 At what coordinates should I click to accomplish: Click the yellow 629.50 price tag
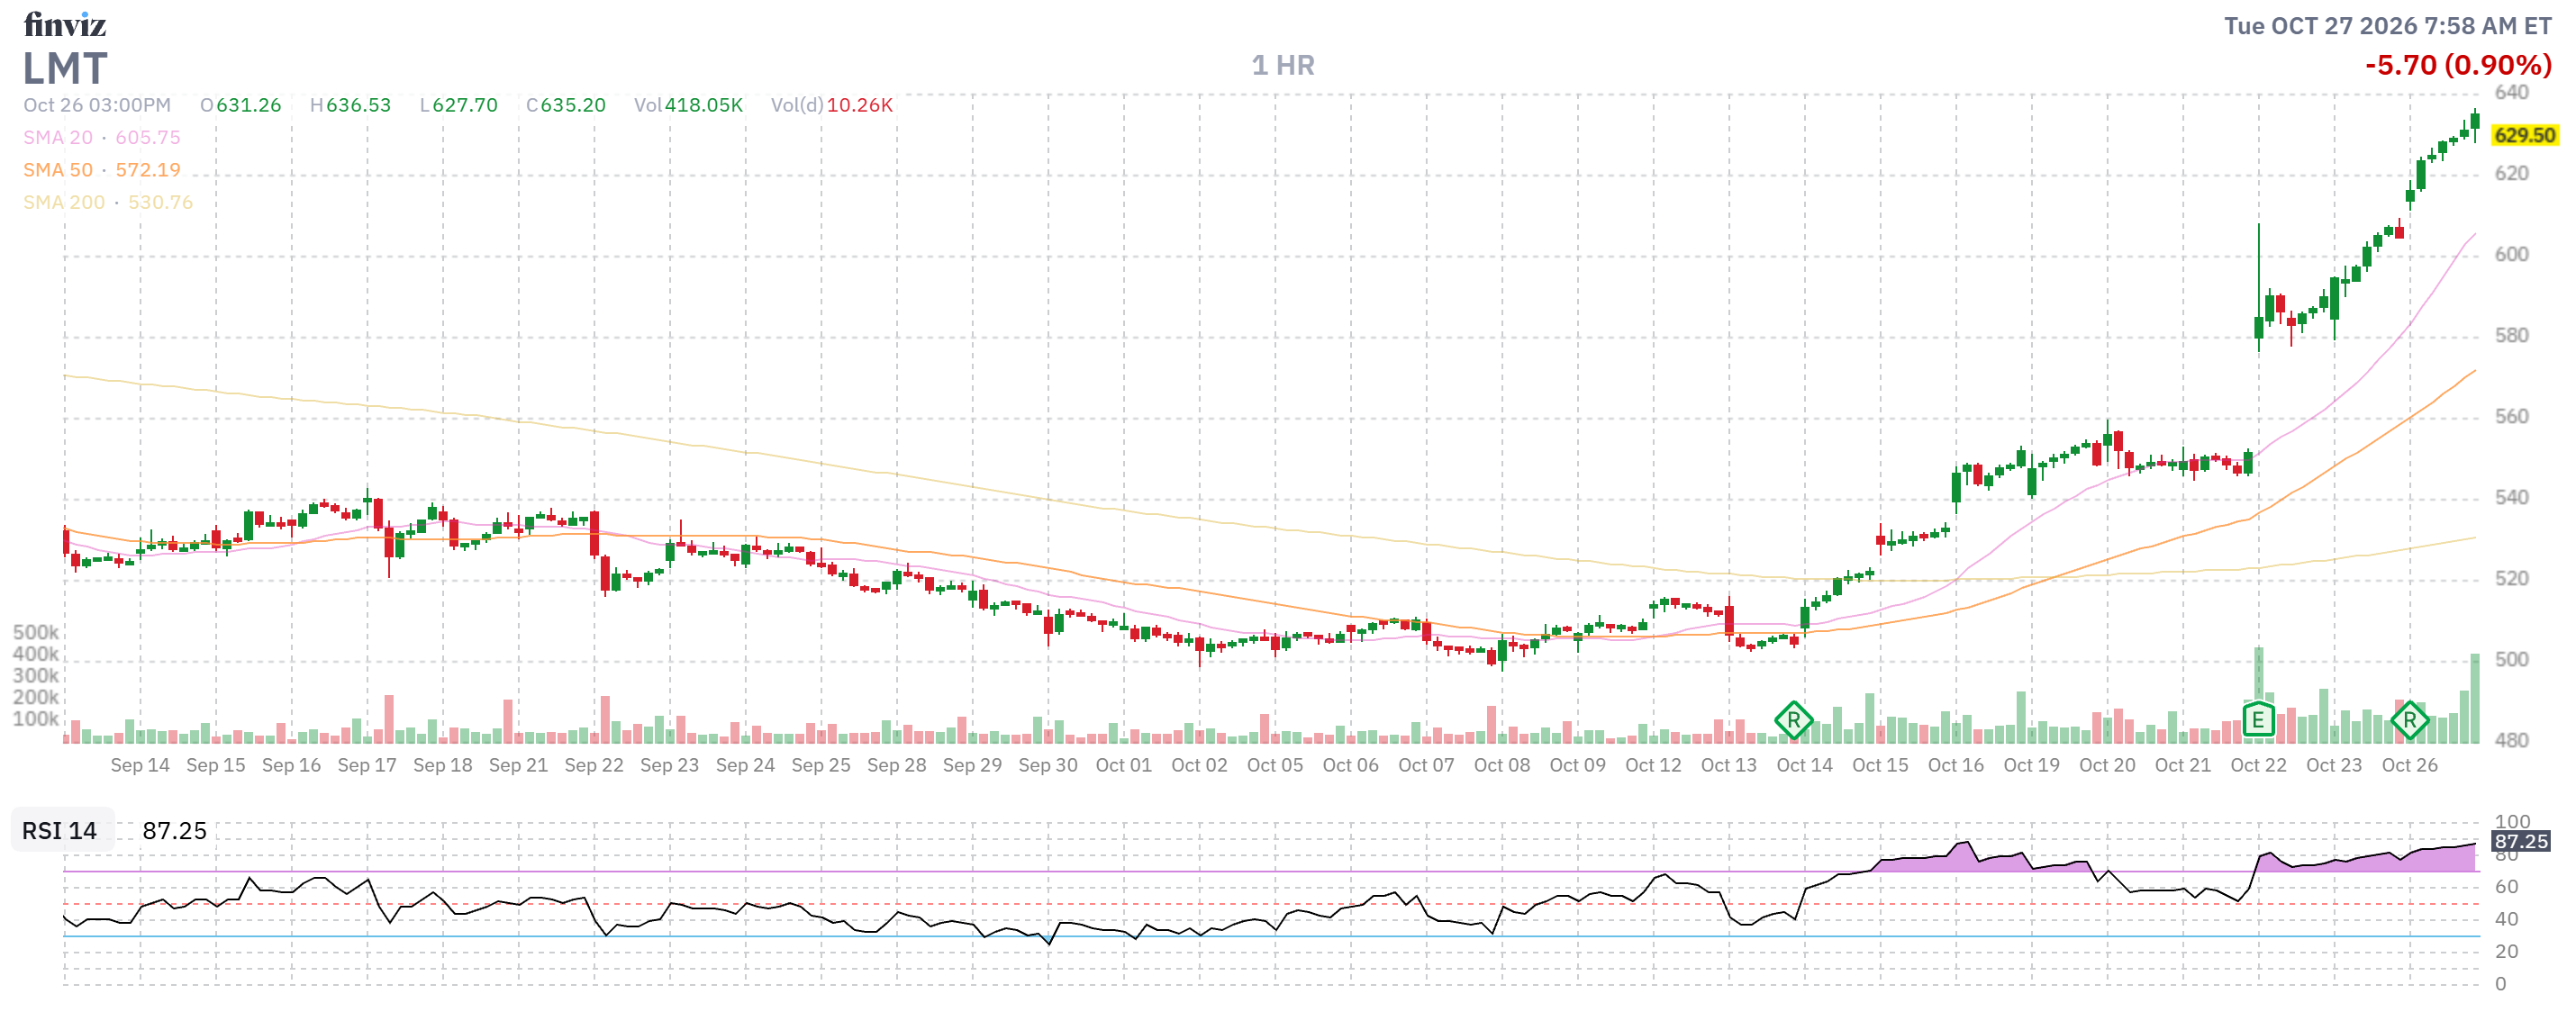click(x=2524, y=135)
